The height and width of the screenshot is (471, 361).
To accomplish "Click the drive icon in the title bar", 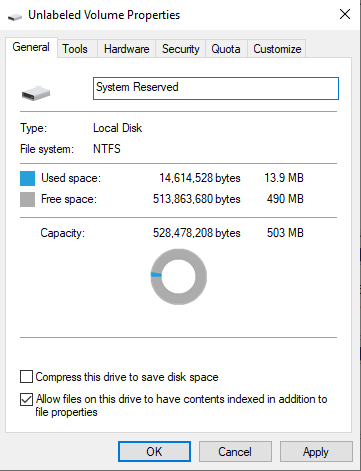I will point(15,16).
